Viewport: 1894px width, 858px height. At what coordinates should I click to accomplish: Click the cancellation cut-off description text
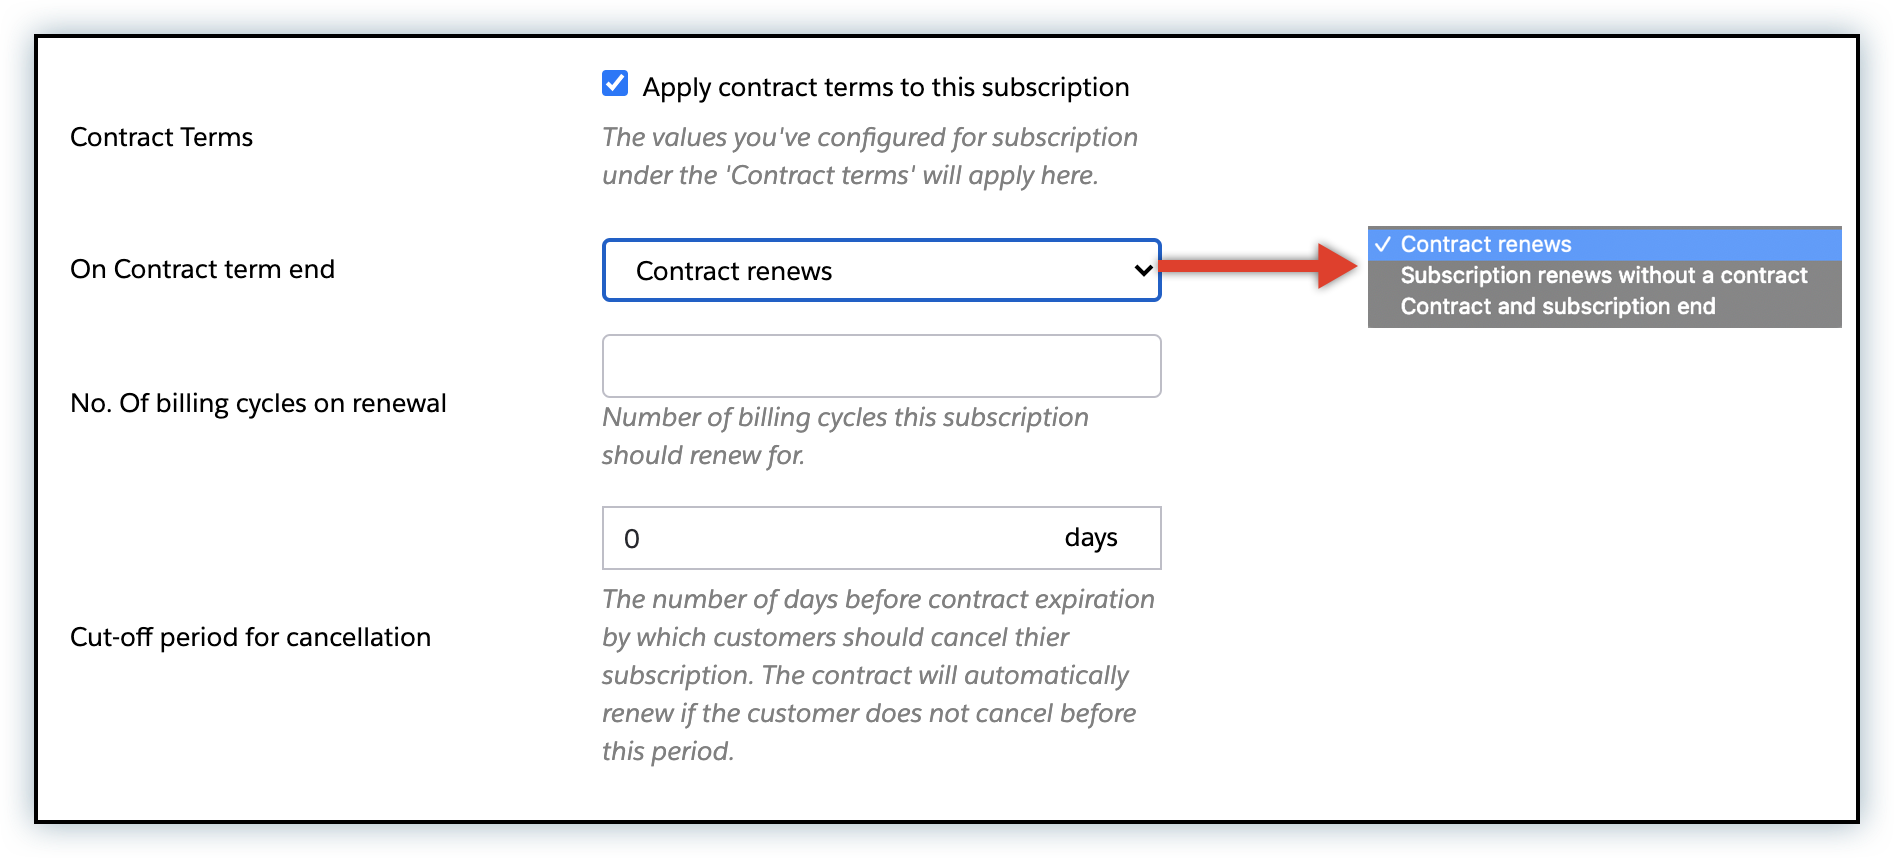[x=877, y=675]
